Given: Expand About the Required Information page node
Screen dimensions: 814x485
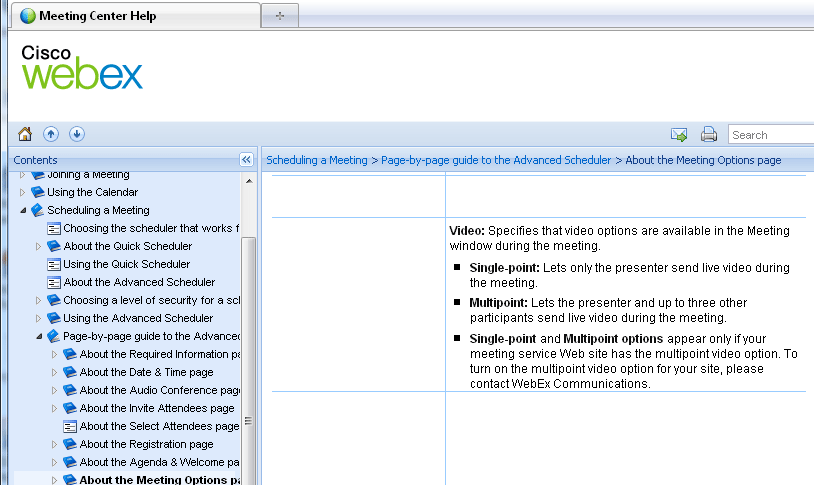Looking at the screenshot, I should tap(55, 354).
